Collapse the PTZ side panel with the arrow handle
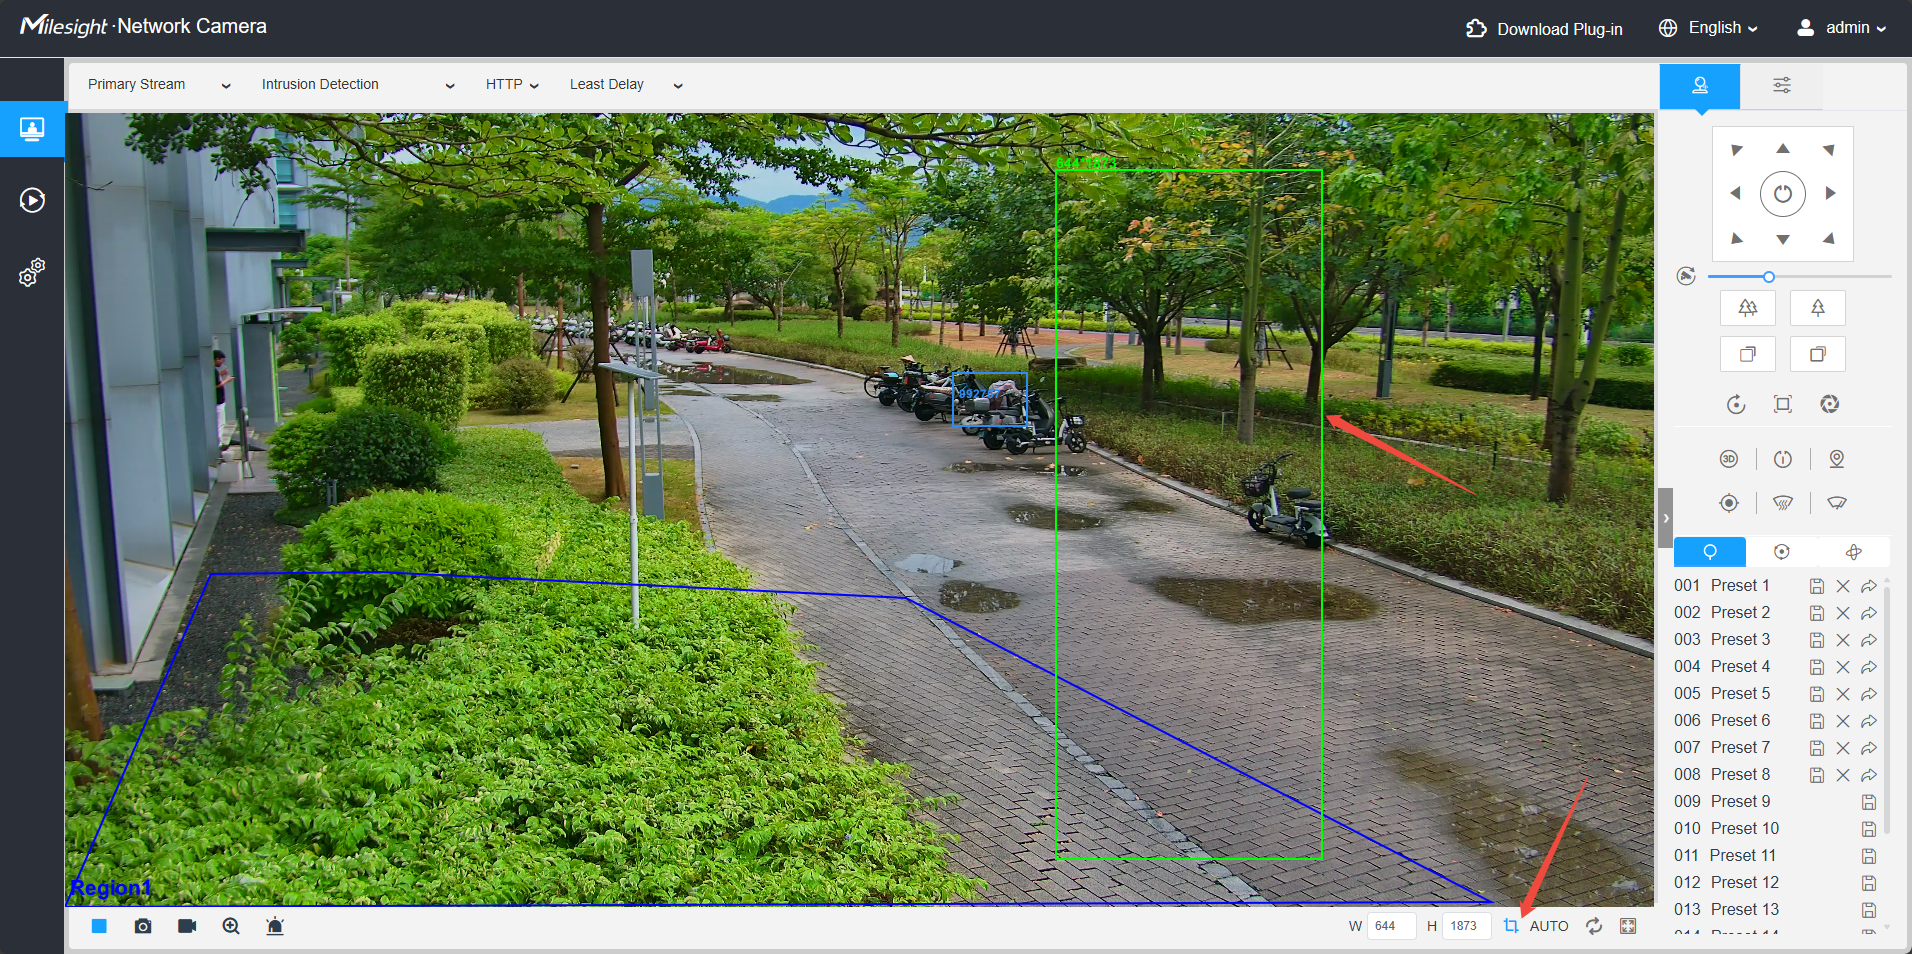Image resolution: width=1912 pixels, height=954 pixels. (1665, 518)
